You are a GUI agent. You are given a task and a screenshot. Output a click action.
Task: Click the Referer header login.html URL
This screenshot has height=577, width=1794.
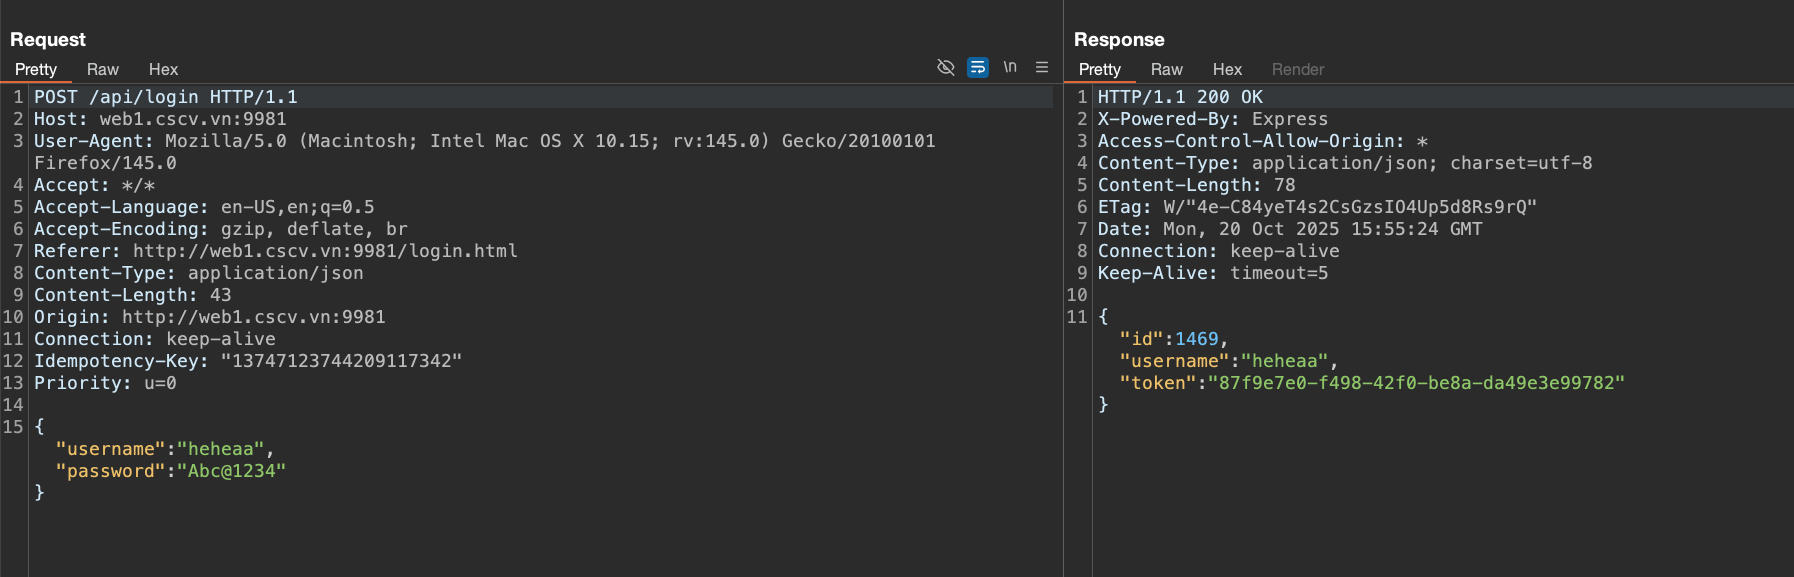tap(325, 251)
